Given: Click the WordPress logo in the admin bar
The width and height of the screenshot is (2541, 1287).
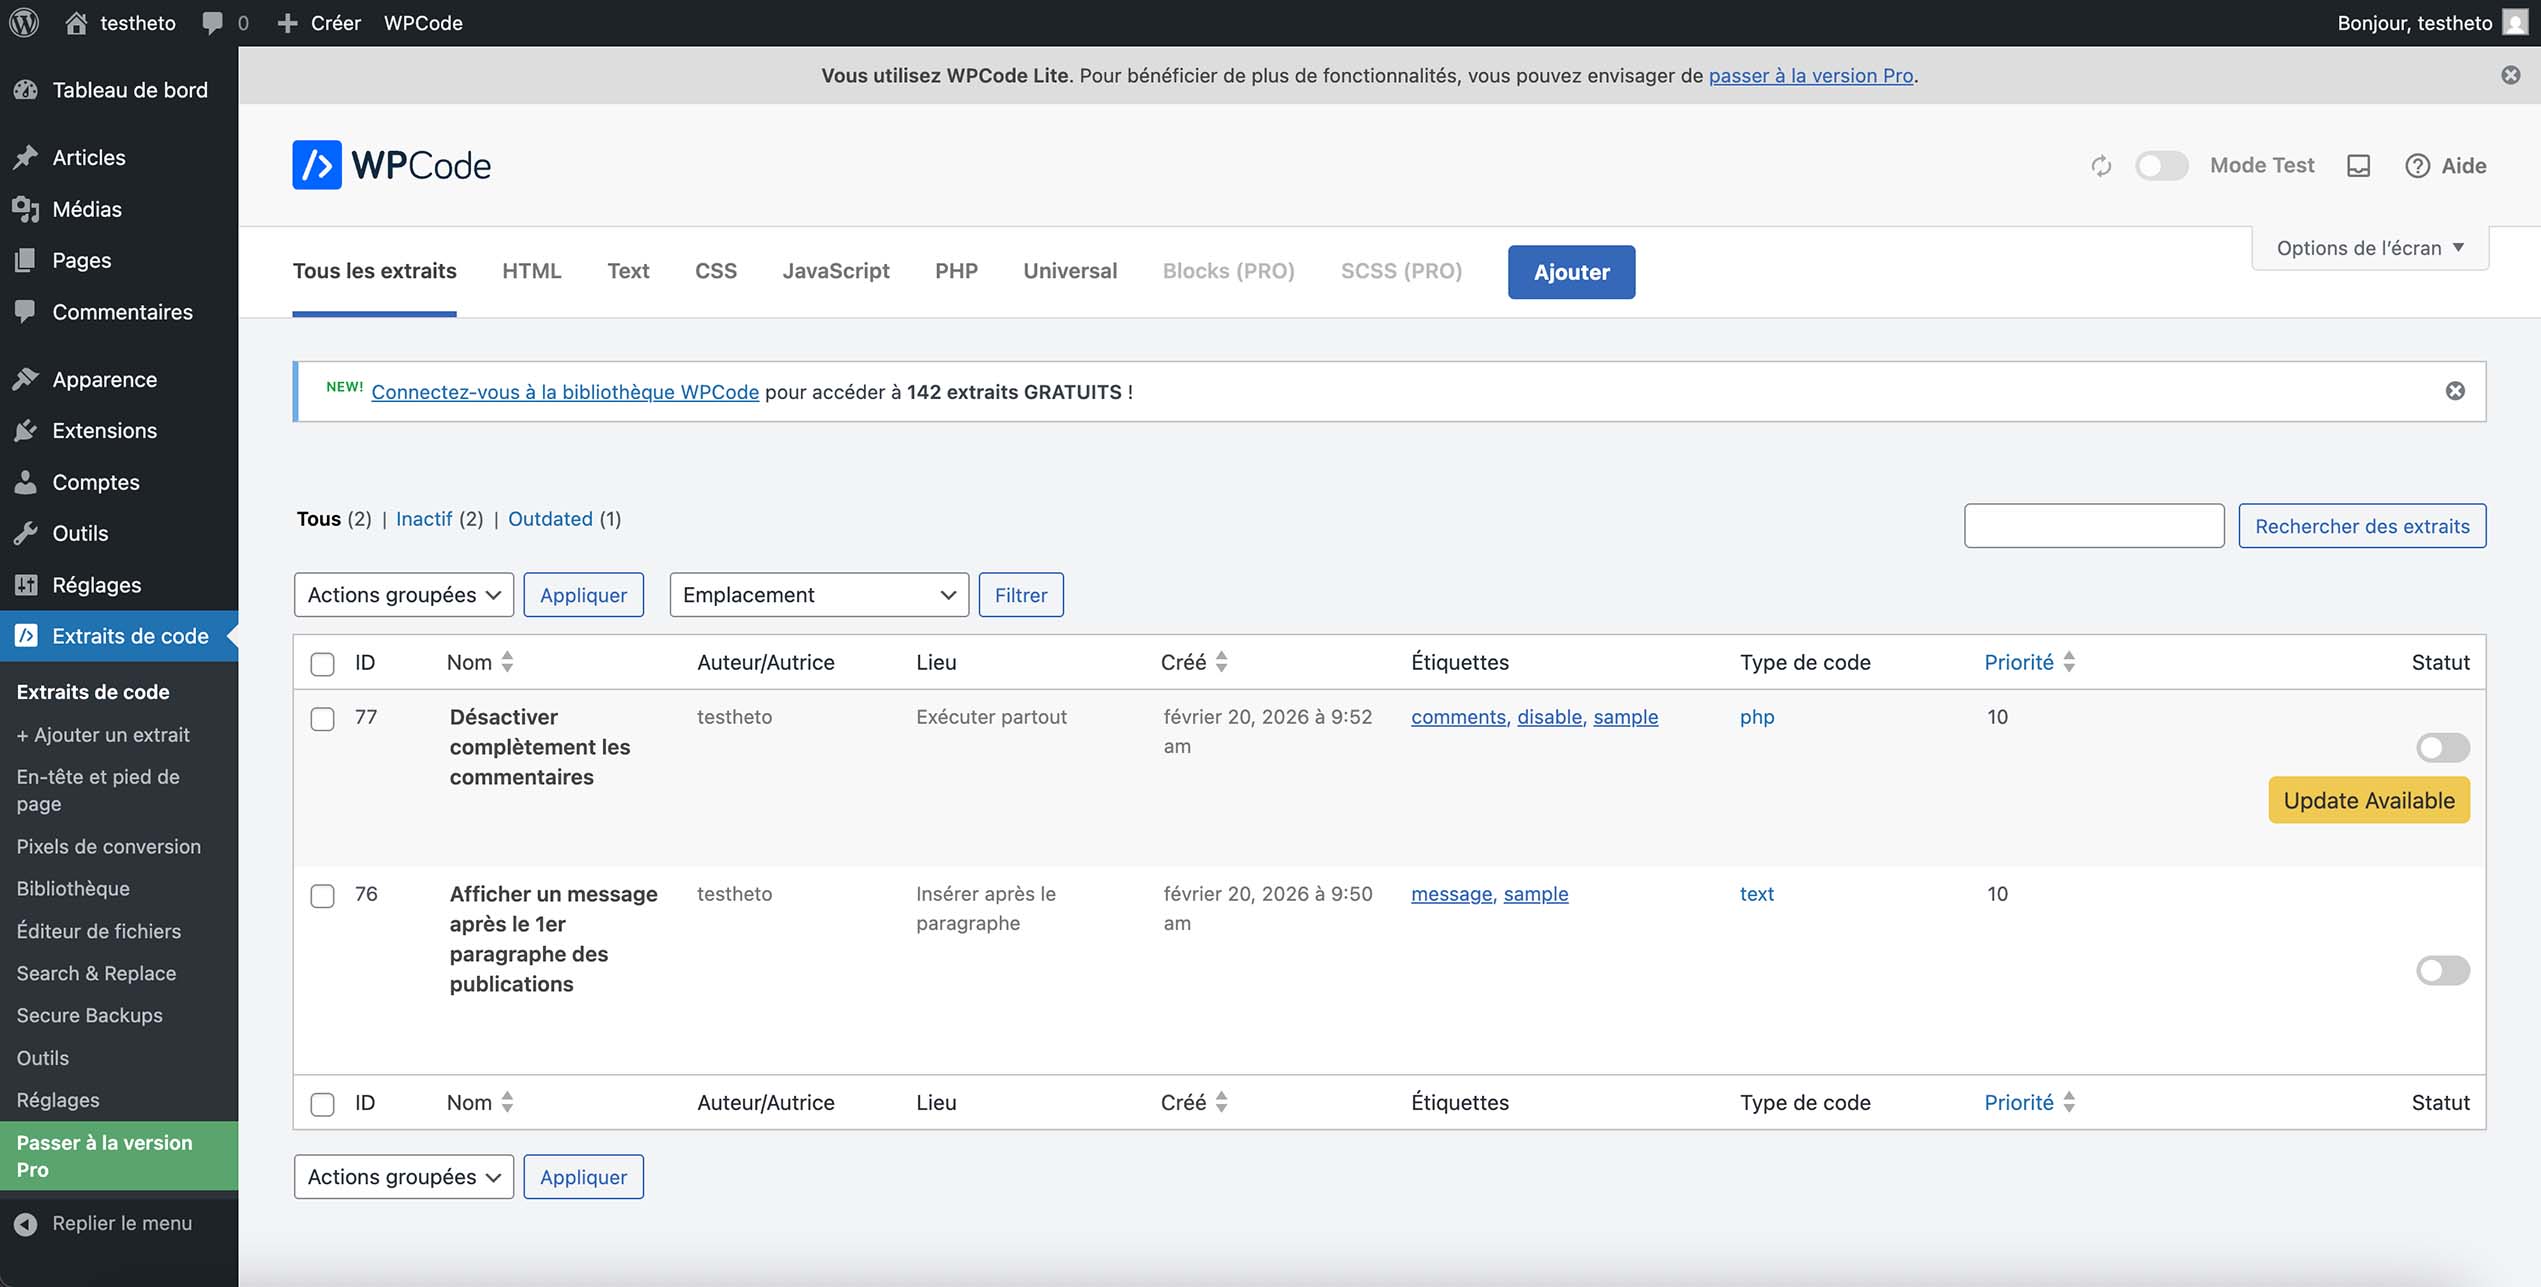Looking at the screenshot, I should [x=24, y=22].
